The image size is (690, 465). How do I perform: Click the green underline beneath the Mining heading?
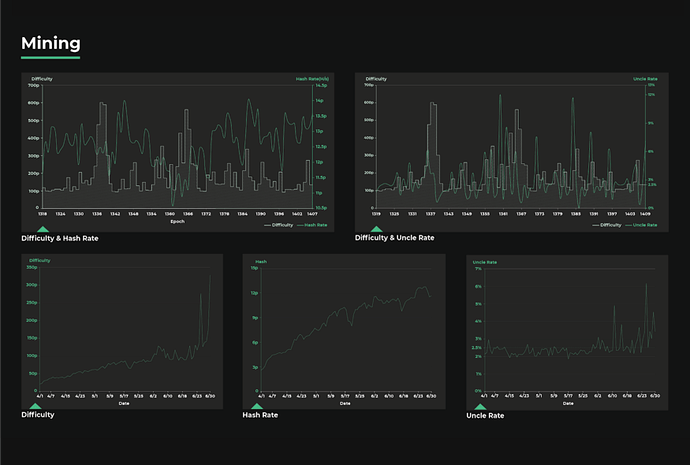[50, 58]
